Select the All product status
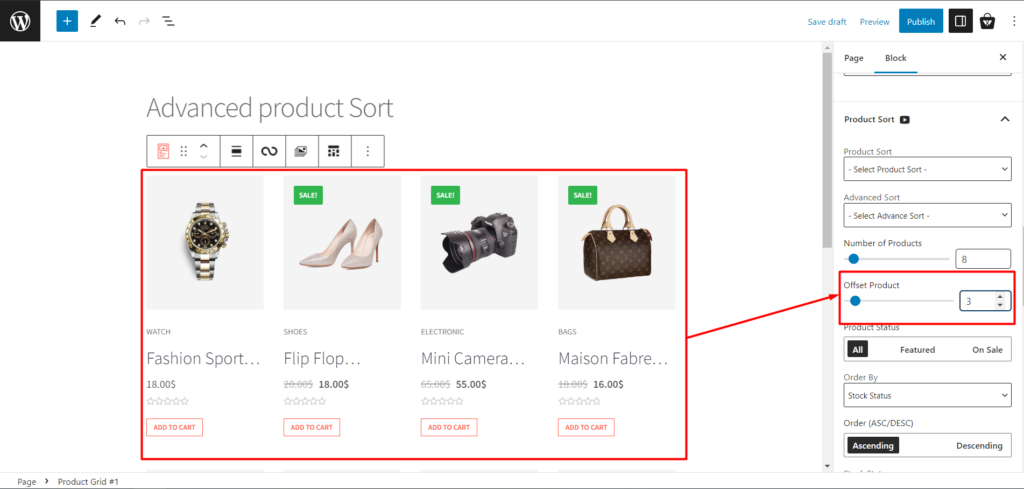This screenshot has width=1024, height=489. click(857, 350)
